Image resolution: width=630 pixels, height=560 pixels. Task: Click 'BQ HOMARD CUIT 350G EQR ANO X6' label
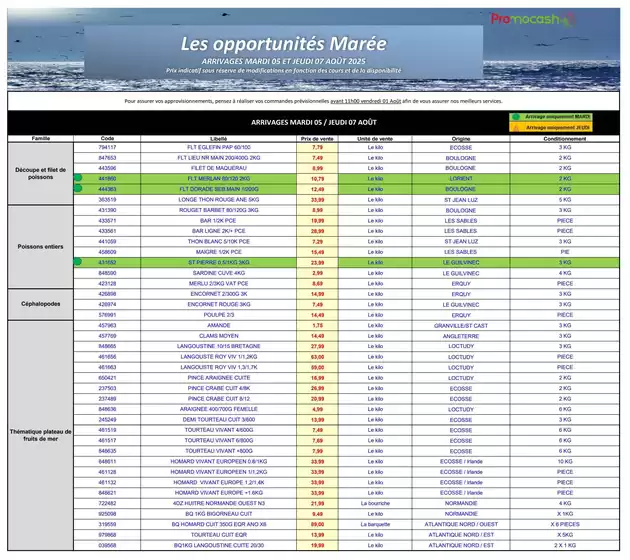[x=219, y=524]
